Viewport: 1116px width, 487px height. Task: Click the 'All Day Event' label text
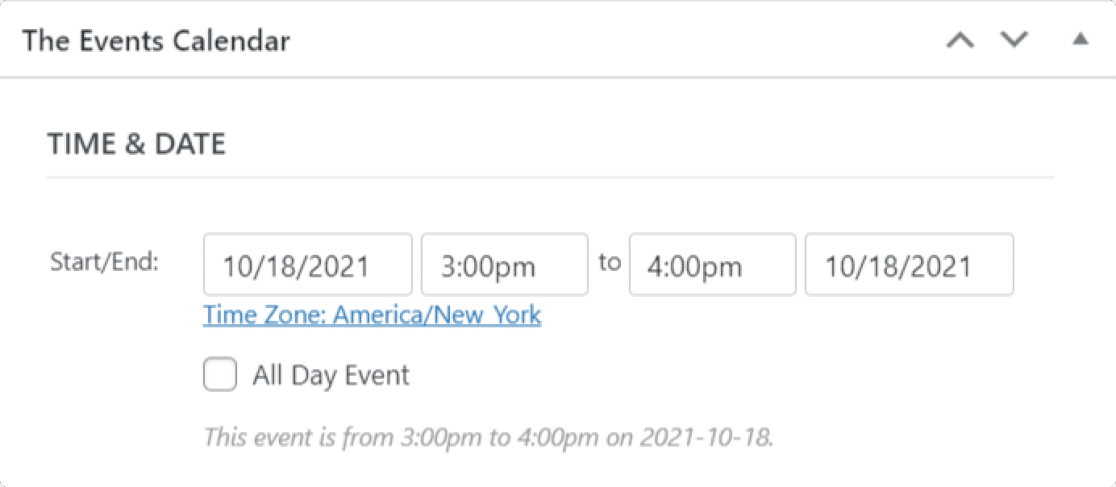331,376
